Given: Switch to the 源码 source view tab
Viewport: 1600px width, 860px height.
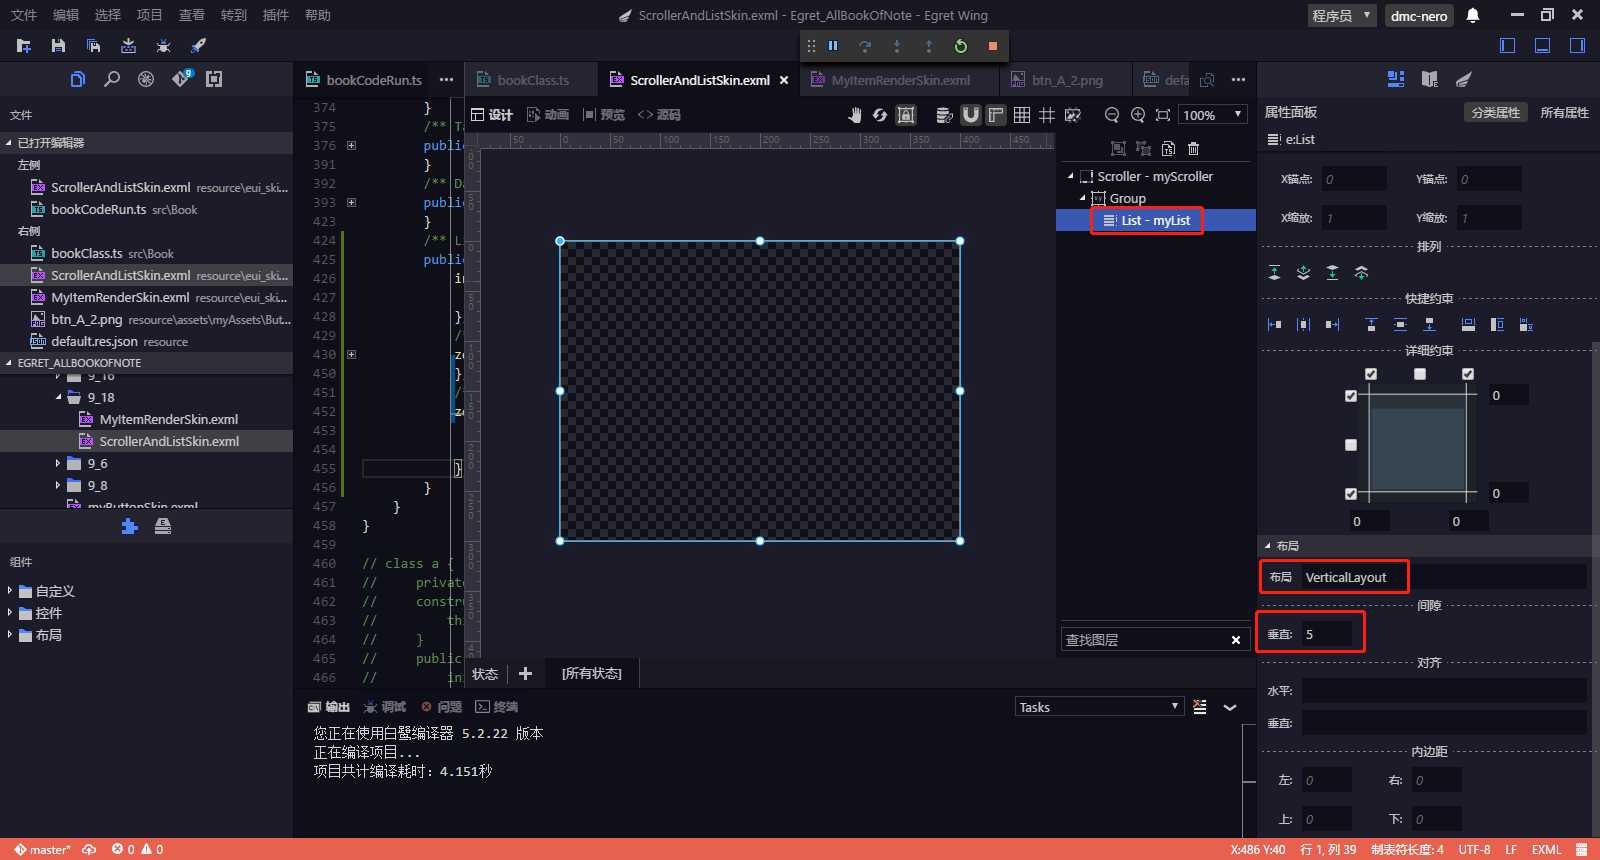Looking at the screenshot, I should click(660, 115).
